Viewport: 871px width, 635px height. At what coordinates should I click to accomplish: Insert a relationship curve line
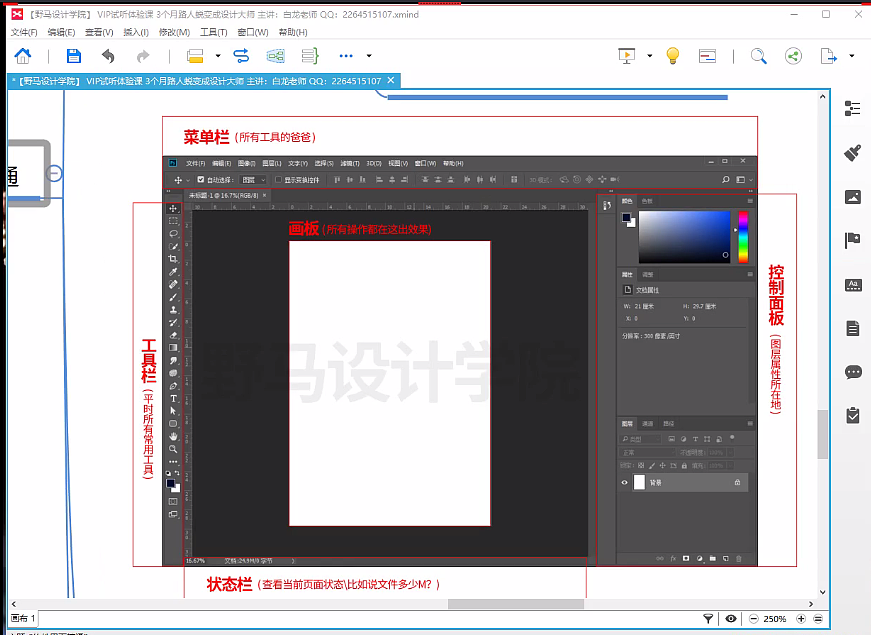coord(240,56)
